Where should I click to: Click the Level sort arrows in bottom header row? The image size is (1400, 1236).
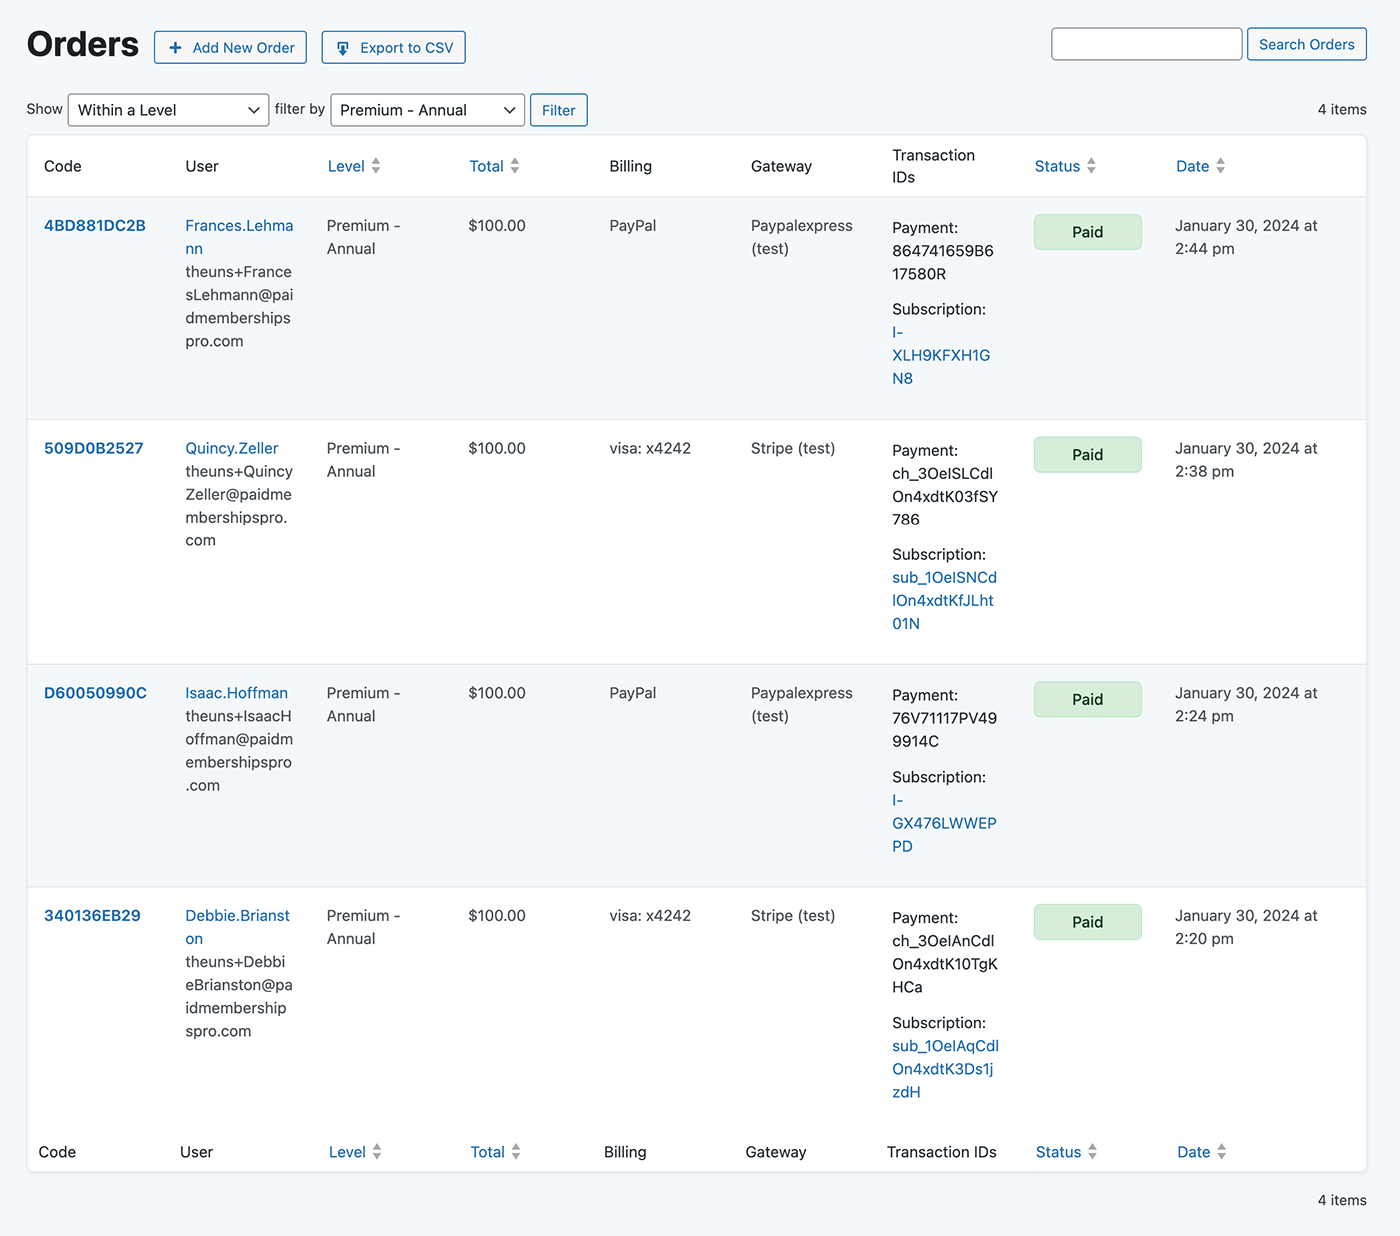376,1151
